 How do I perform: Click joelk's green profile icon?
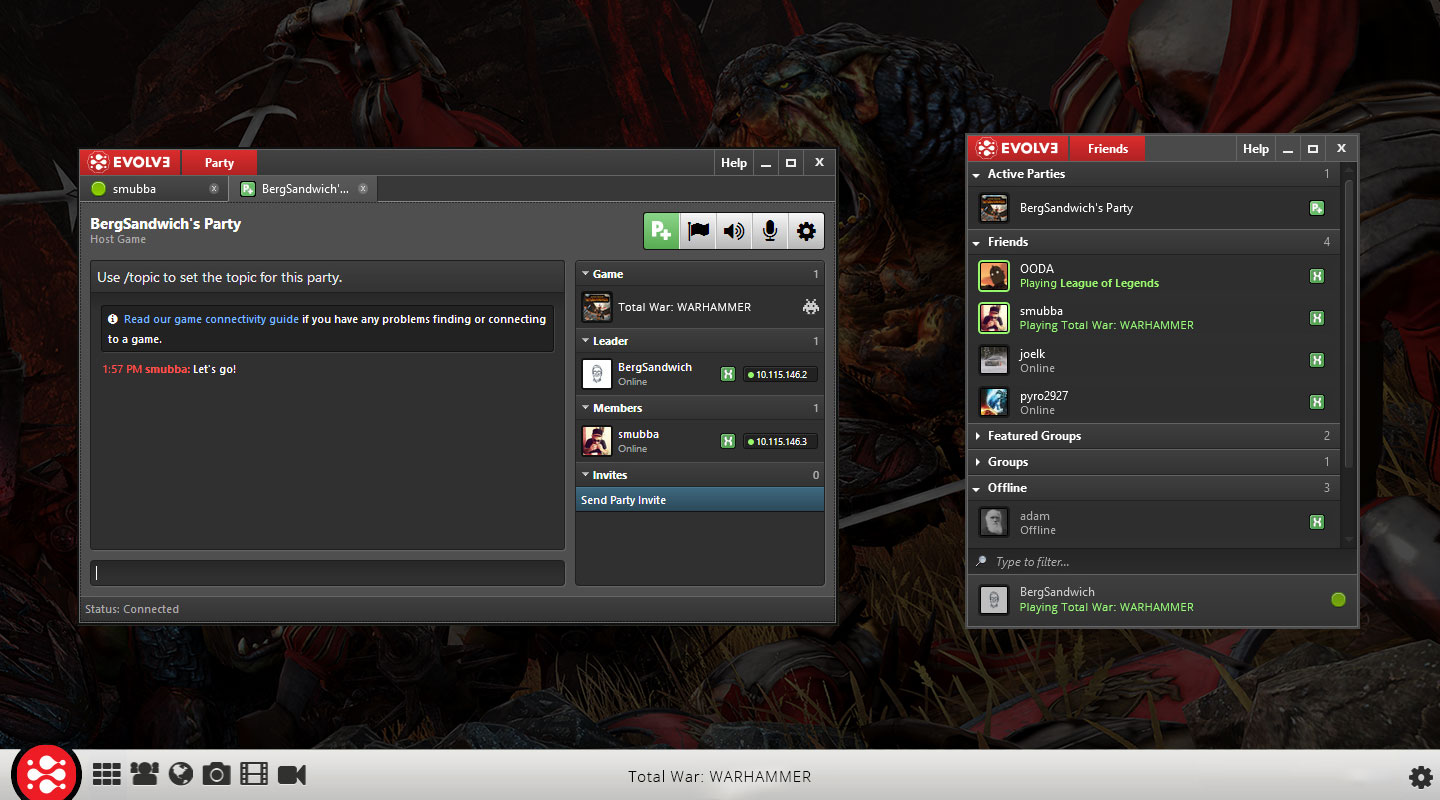click(x=1317, y=360)
